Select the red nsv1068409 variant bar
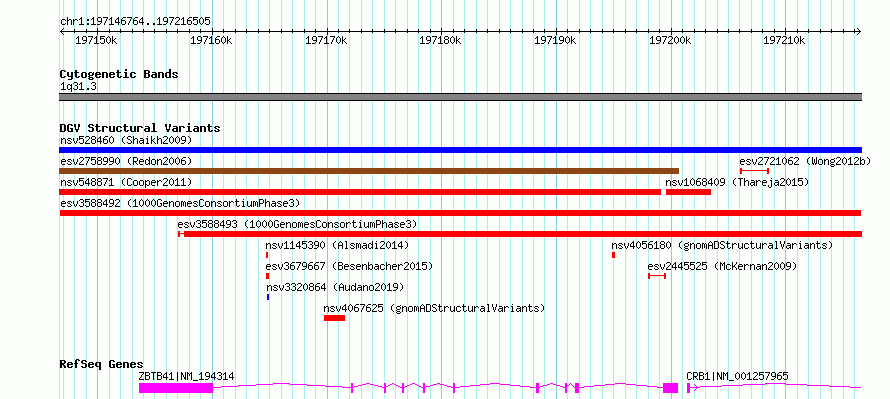The image size is (890, 399). point(689,192)
